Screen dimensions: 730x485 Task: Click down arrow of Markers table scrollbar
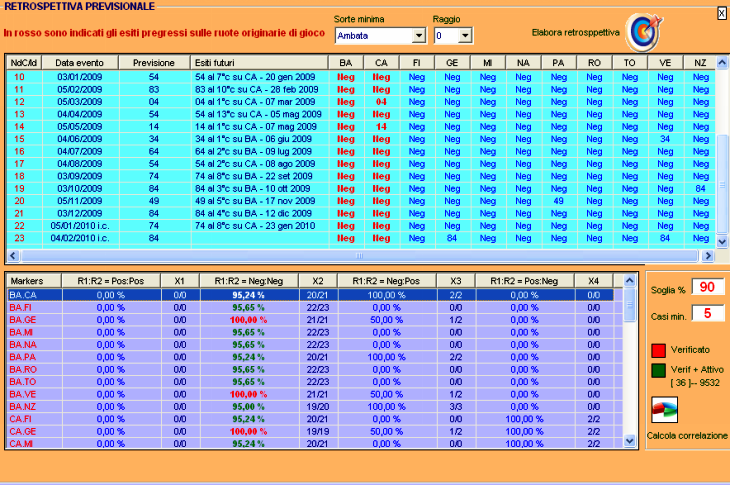tap(629, 440)
